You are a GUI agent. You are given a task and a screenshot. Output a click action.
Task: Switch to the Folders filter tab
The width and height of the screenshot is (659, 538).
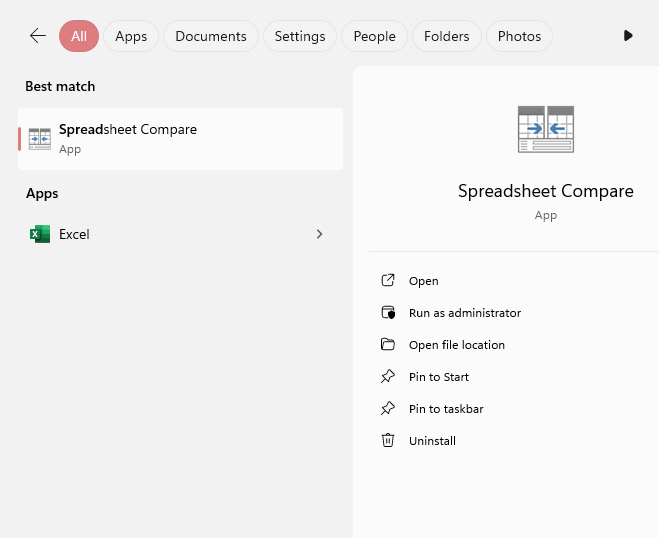click(x=447, y=36)
